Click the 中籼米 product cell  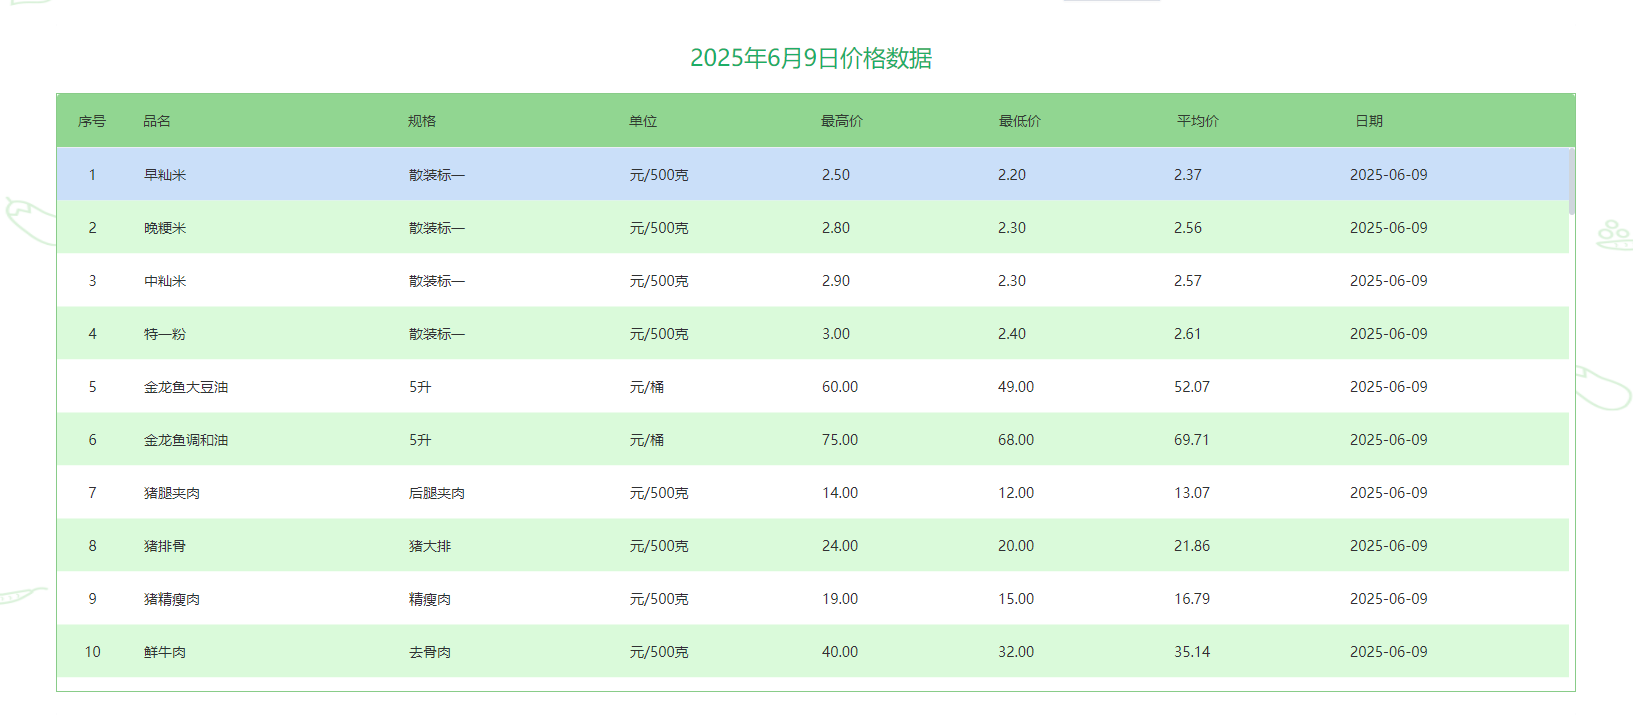click(x=165, y=281)
